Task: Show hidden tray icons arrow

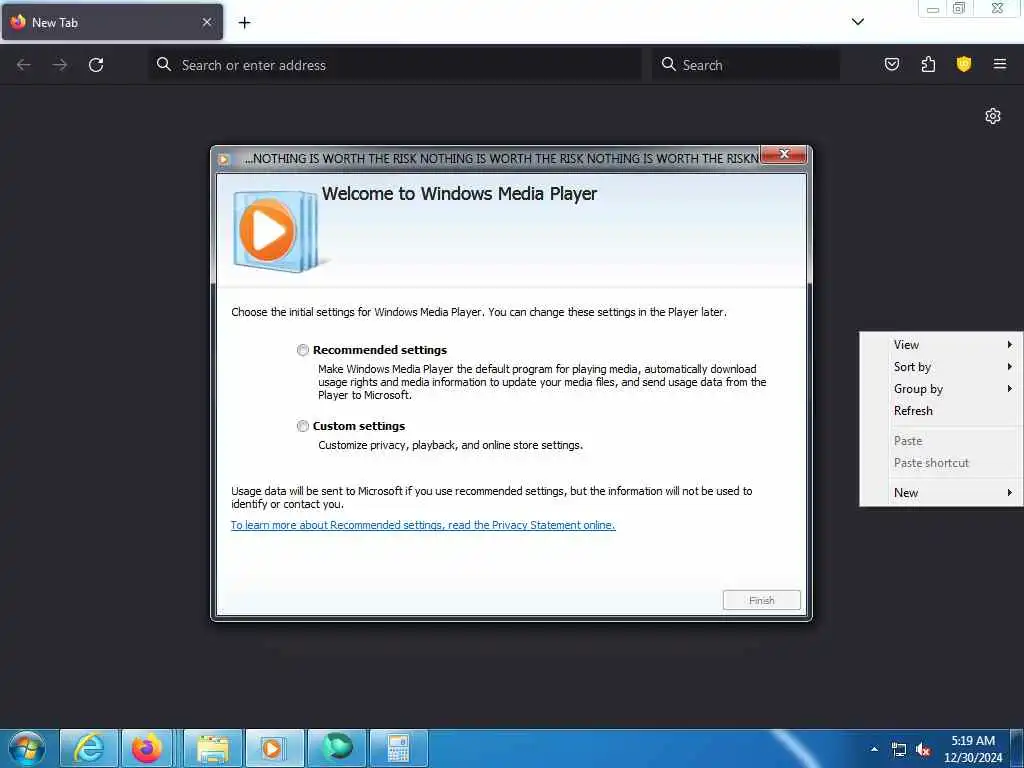Action: [x=874, y=749]
